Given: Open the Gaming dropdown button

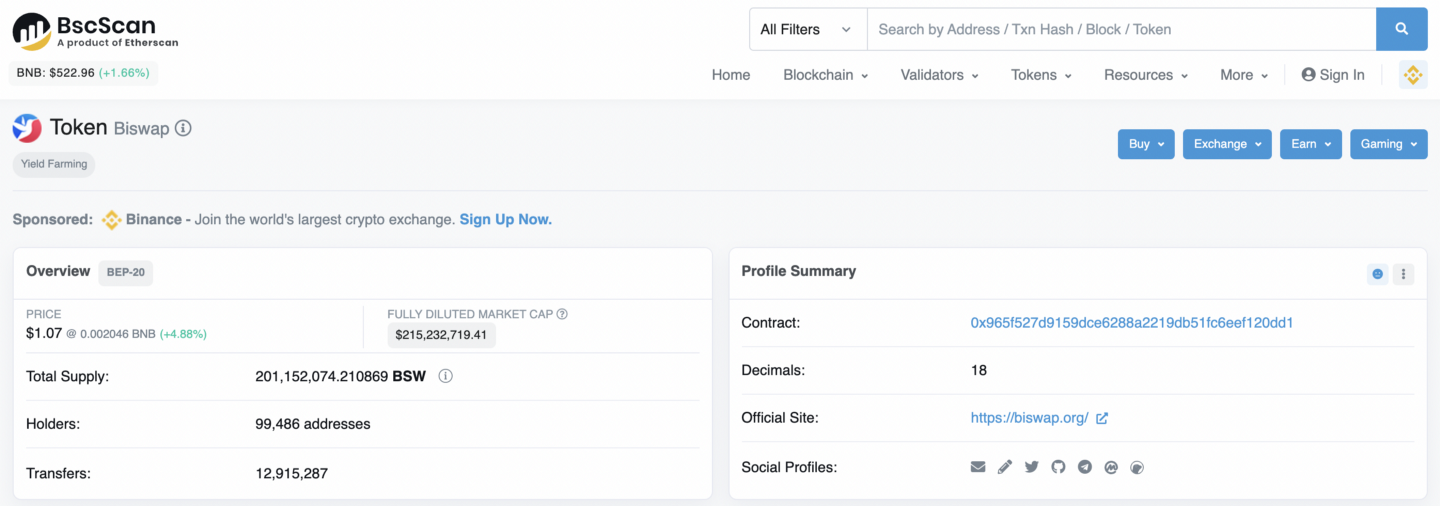Looking at the screenshot, I should 1388,144.
